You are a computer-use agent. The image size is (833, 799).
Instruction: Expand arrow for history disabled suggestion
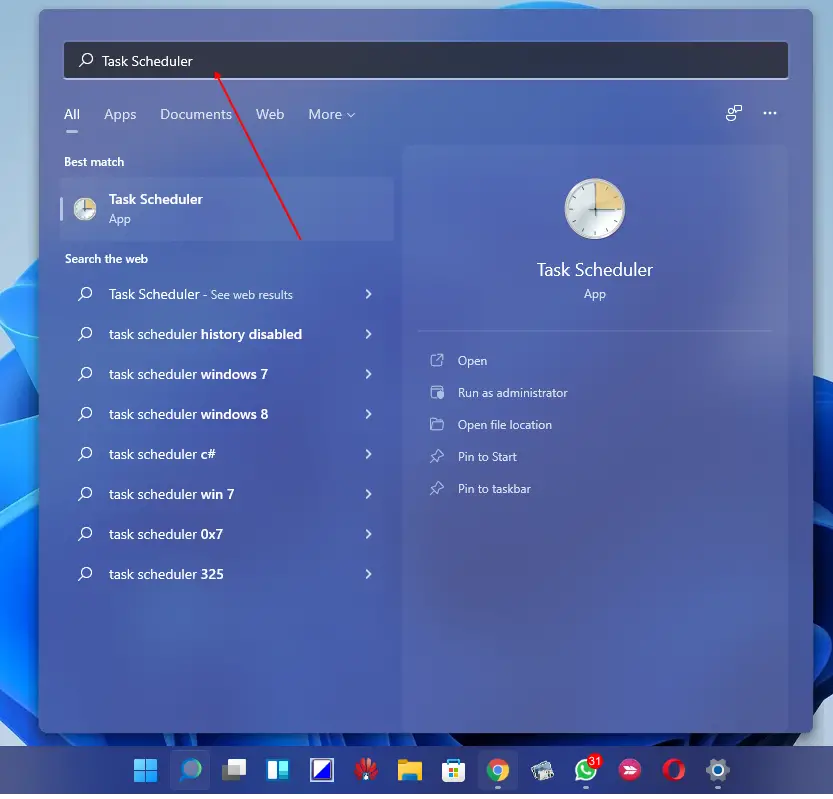pyautogui.click(x=369, y=334)
